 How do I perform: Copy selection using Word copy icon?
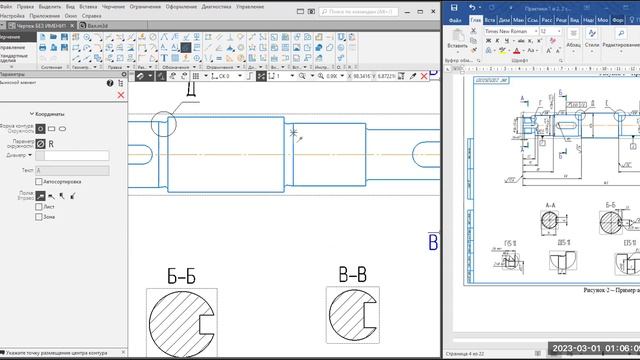point(473,41)
